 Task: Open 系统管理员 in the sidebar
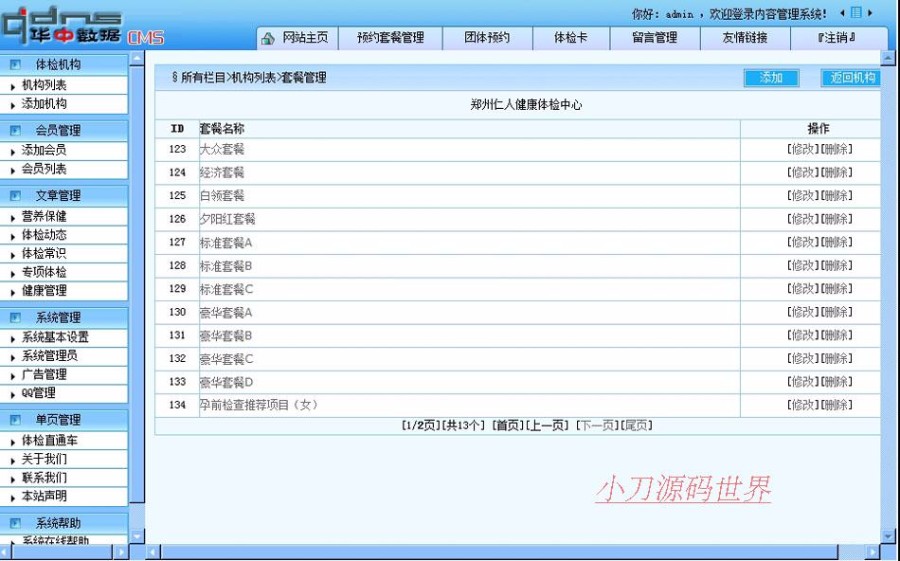(49, 356)
